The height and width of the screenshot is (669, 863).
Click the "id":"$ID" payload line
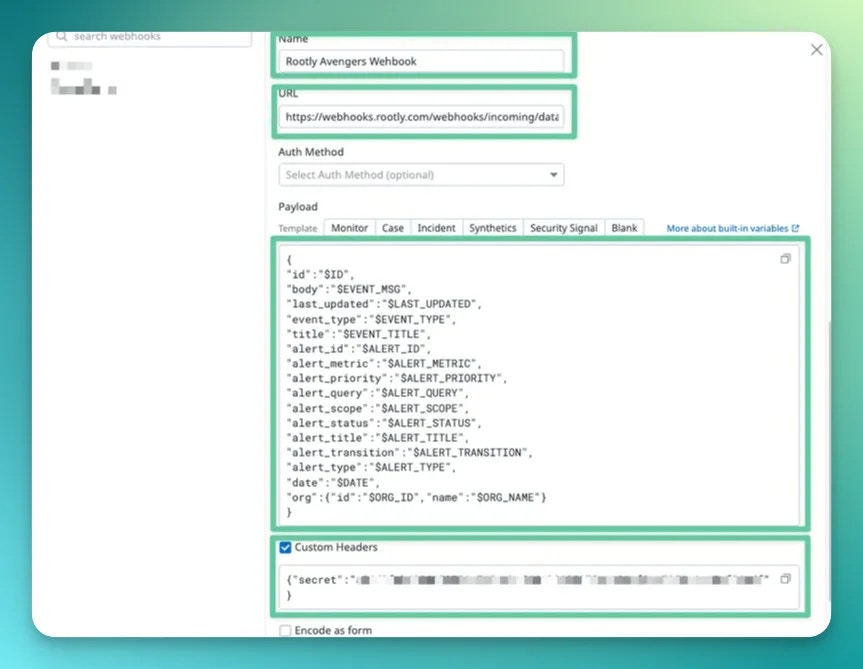pyautogui.click(x=320, y=275)
